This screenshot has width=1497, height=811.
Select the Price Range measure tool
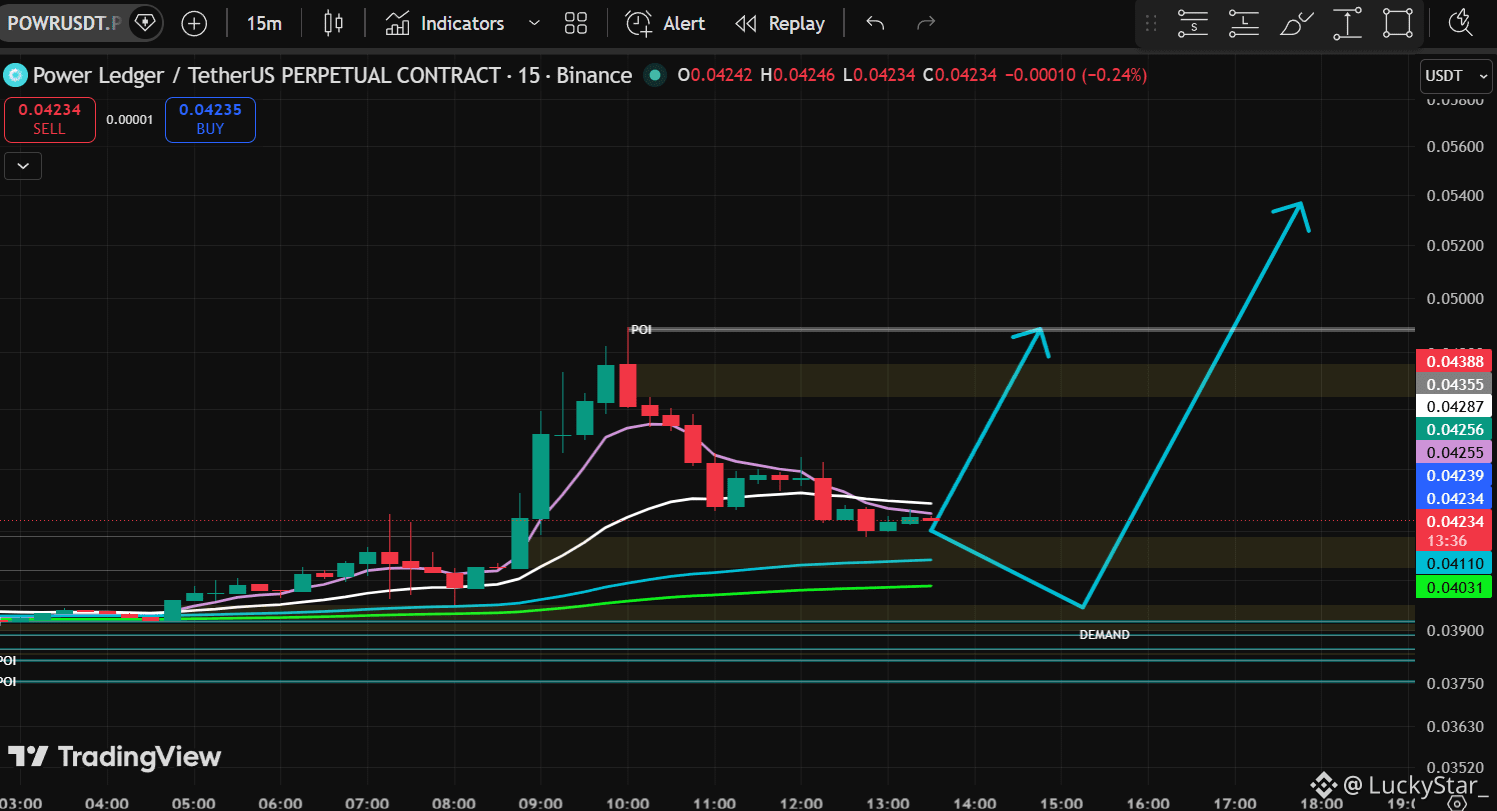[x=1348, y=23]
